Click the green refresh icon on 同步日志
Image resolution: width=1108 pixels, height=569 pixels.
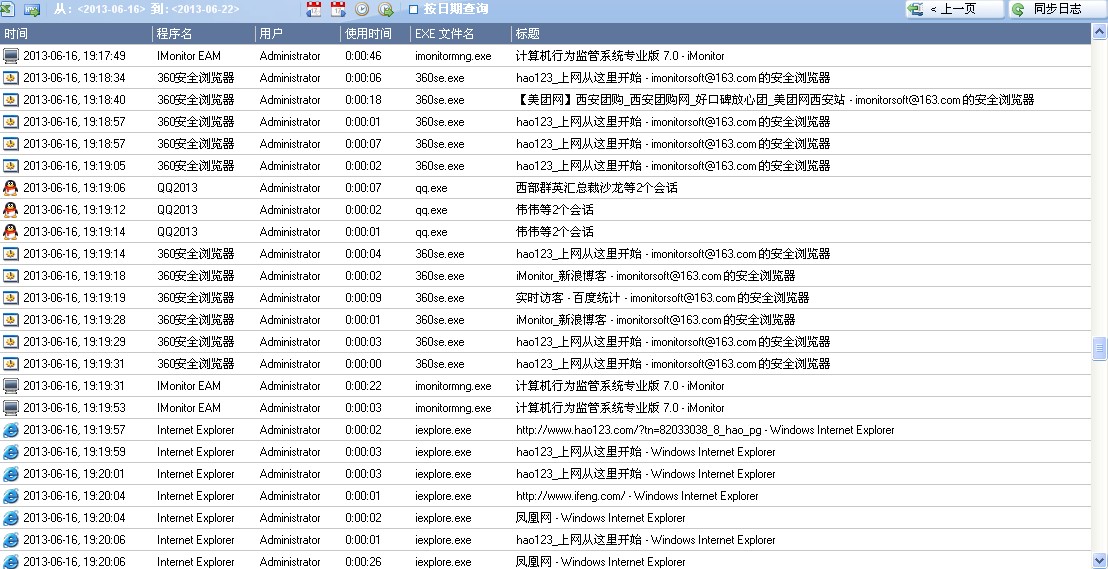coord(1018,9)
